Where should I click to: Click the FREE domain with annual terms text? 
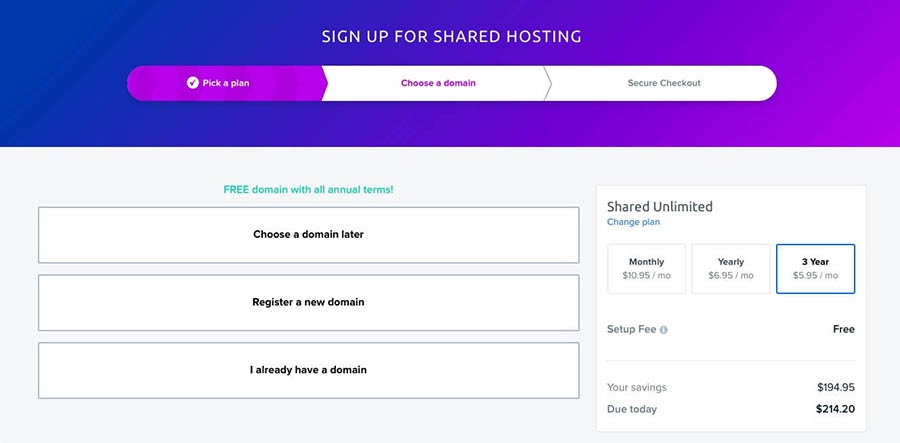[309, 189]
